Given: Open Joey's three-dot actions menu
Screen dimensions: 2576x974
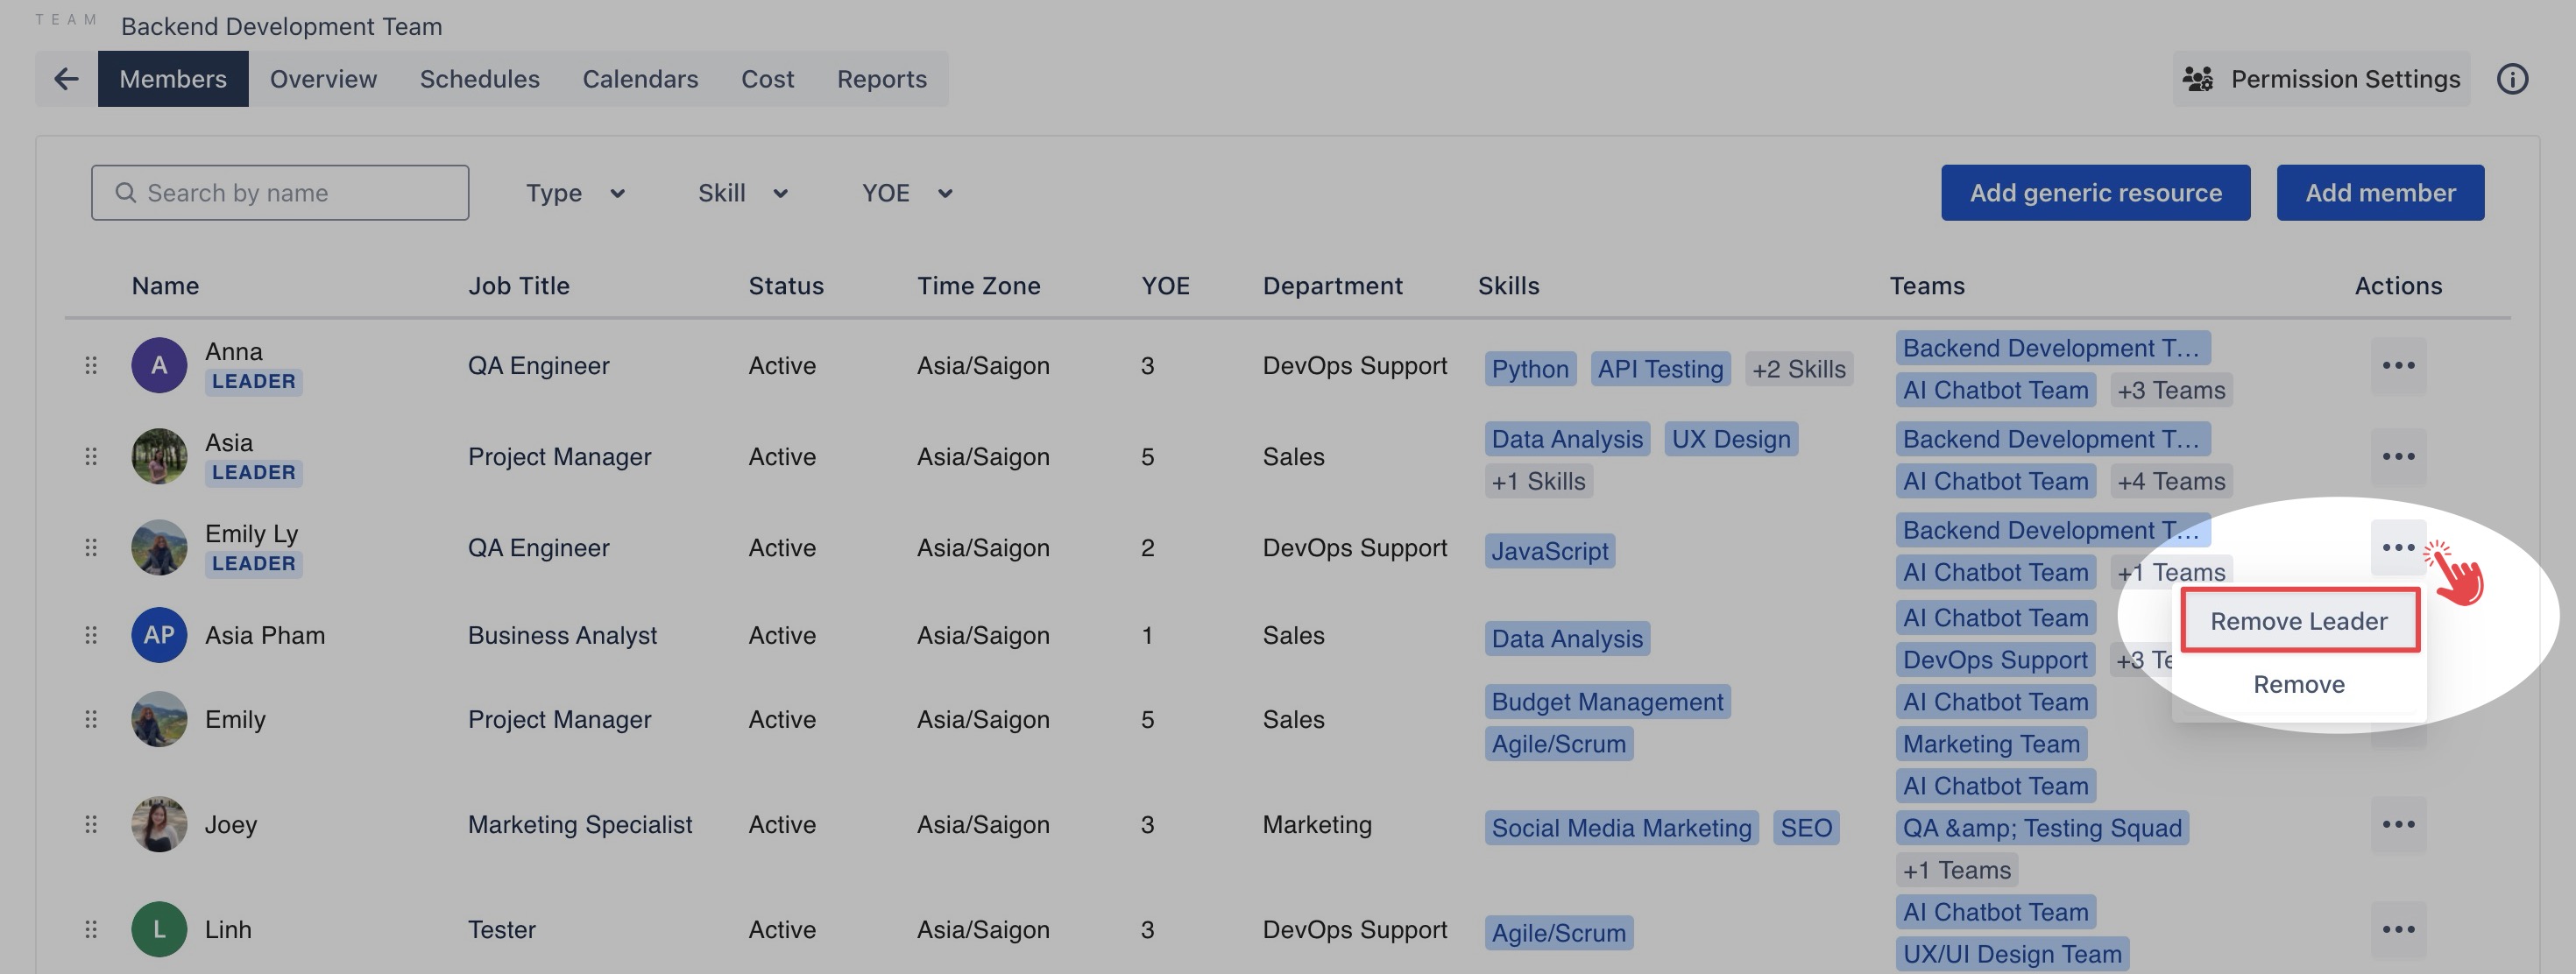Looking at the screenshot, I should point(2397,825).
